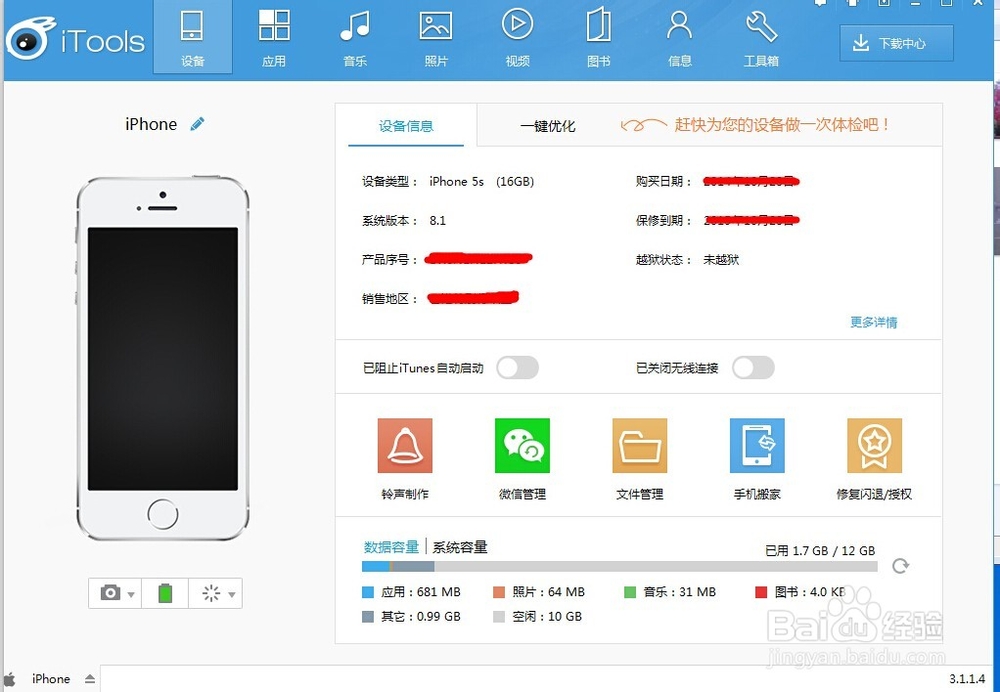Image resolution: width=1000 pixels, height=692 pixels.
Task: Click the iPhone device preview image
Action: tap(163, 358)
